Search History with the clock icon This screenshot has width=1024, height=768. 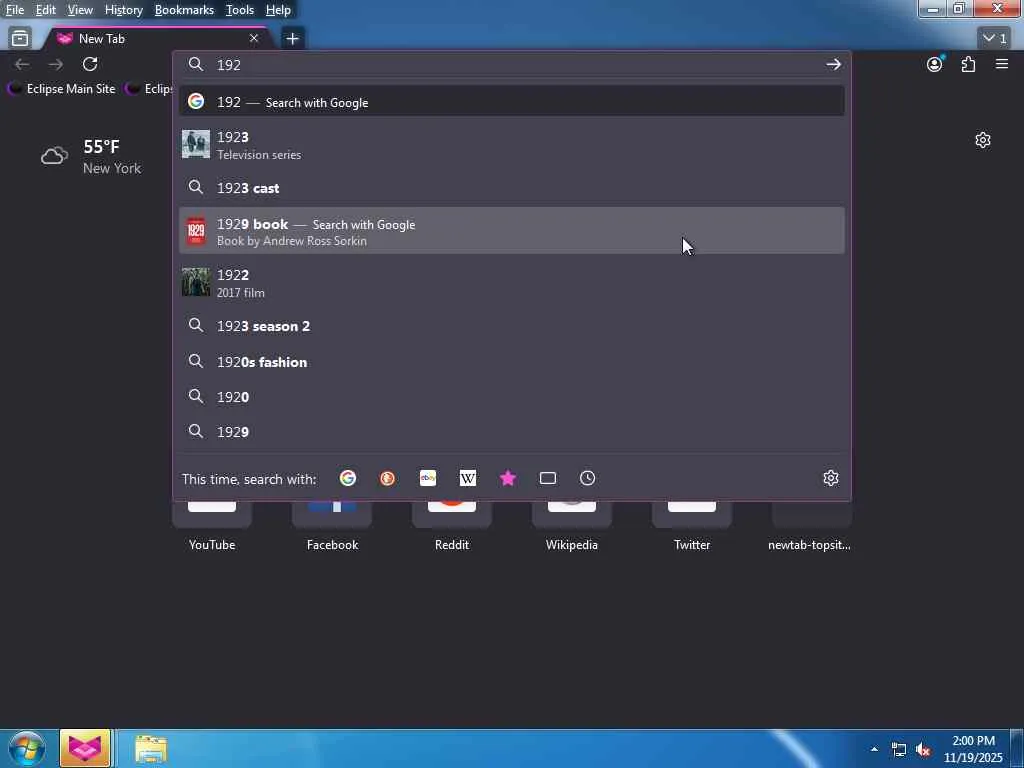[x=588, y=479]
